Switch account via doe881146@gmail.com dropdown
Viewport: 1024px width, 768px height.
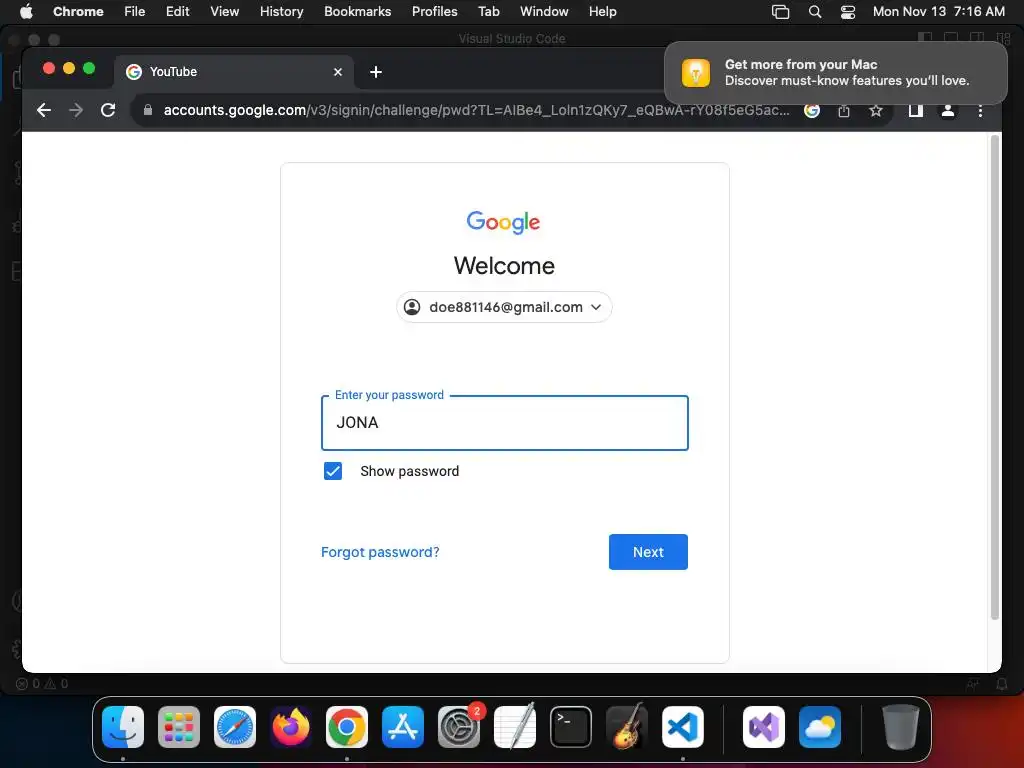504,307
